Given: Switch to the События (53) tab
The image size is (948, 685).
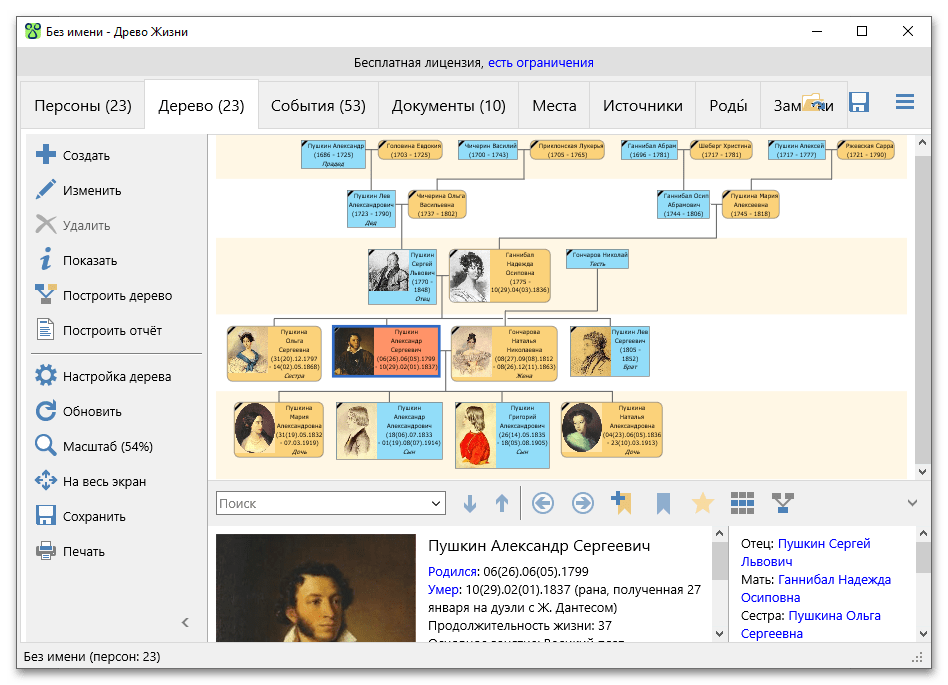Looking at the screenshot, I should coord(318,106).
